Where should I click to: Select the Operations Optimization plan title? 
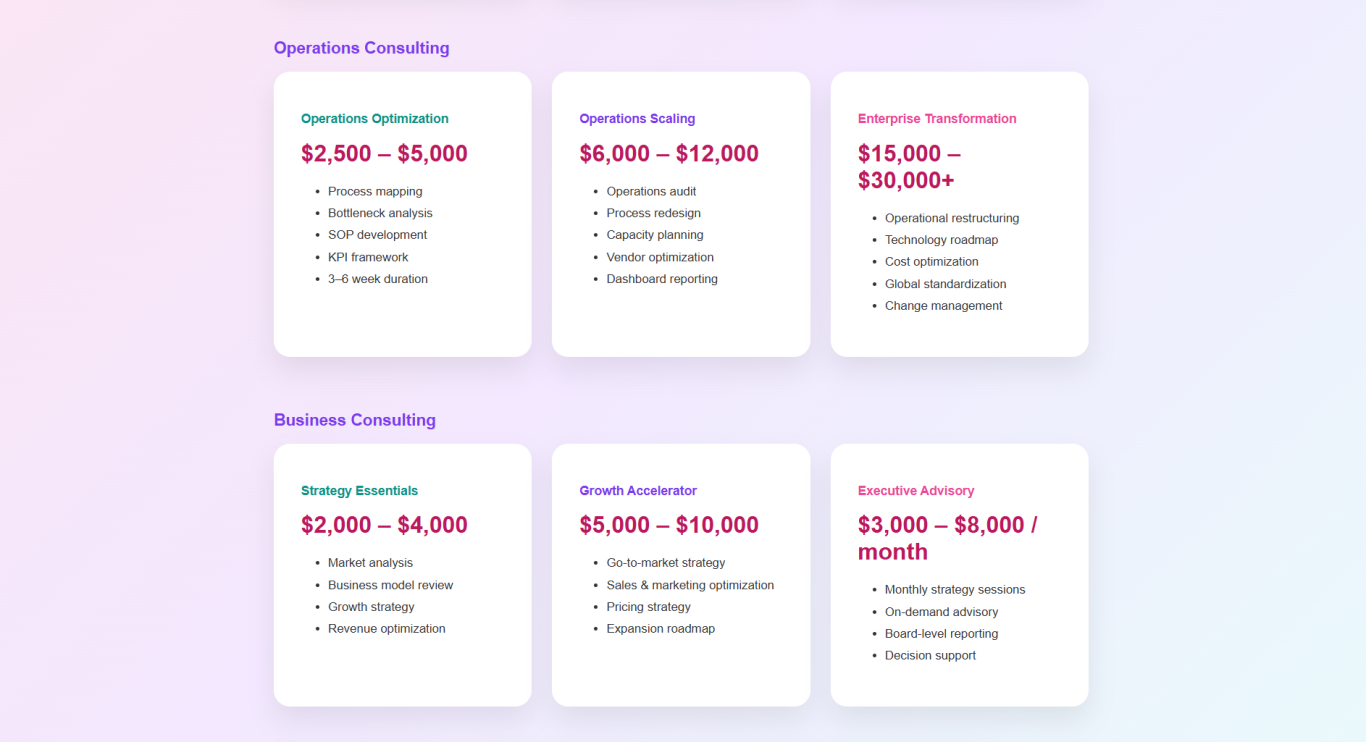374,119
